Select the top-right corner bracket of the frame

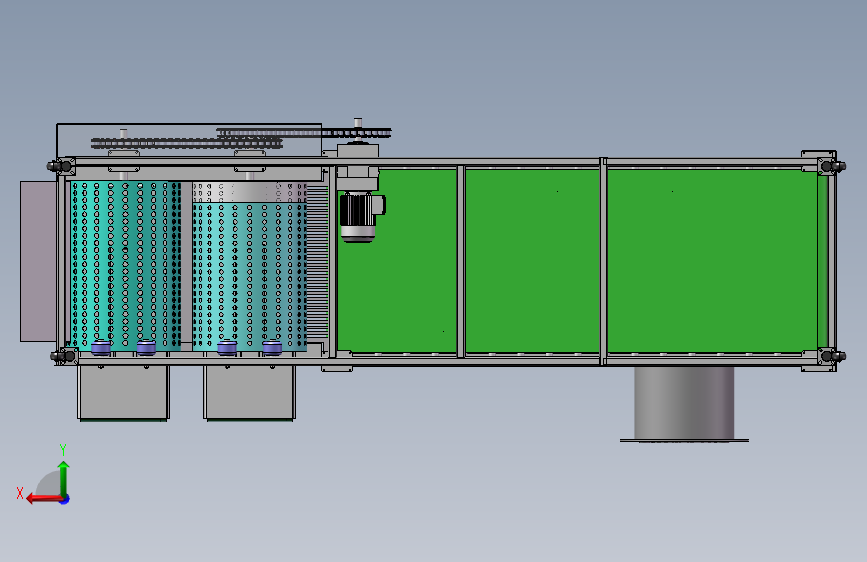coord(828,165)
